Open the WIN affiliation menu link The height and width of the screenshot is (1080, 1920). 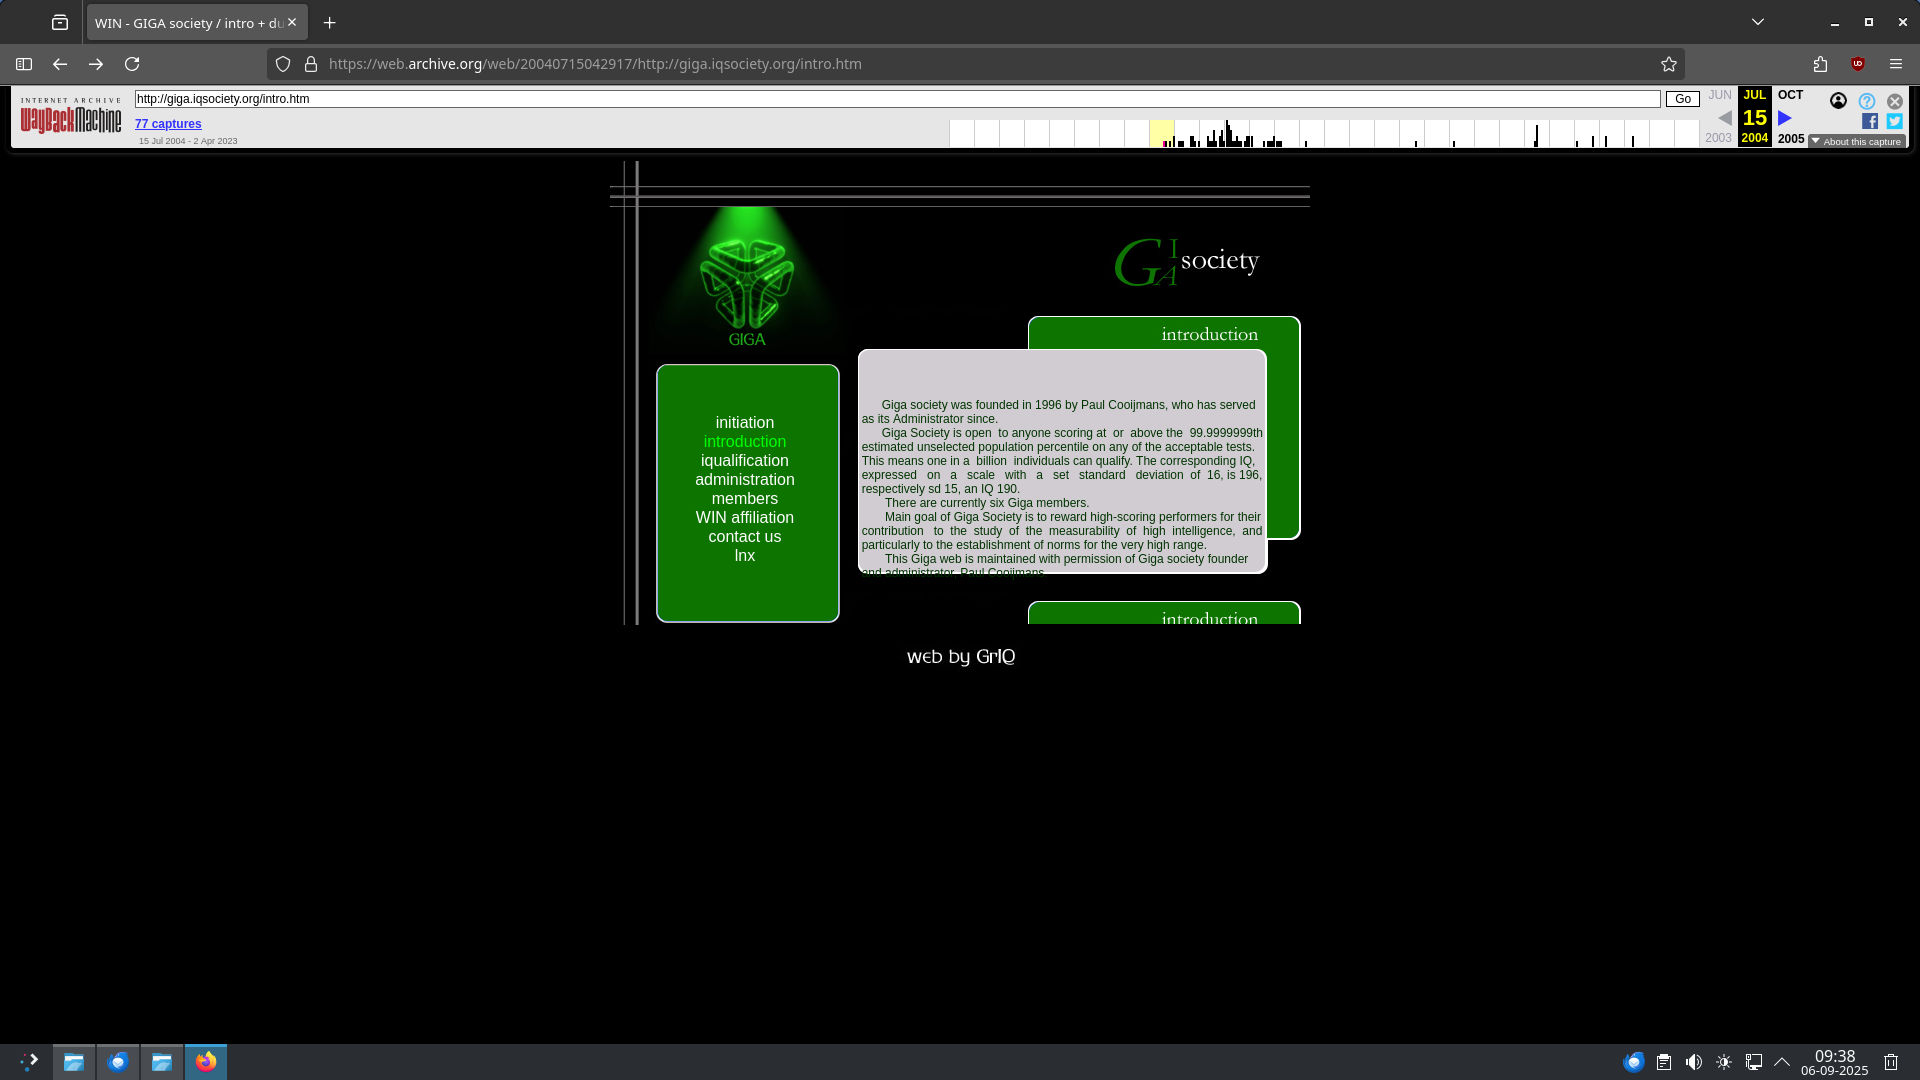(744, 518)
